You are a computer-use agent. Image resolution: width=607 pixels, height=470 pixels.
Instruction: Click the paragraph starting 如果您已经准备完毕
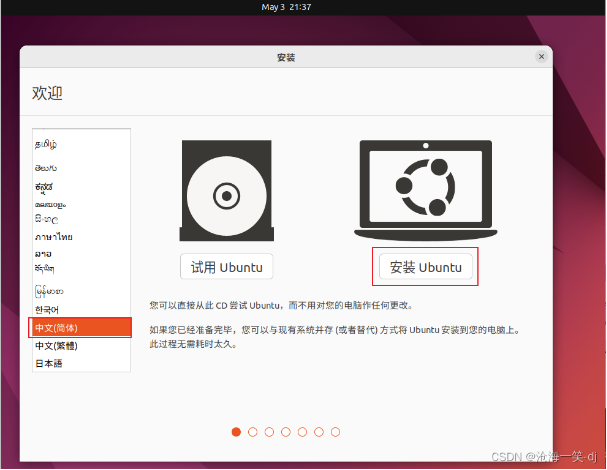point(335,337)
